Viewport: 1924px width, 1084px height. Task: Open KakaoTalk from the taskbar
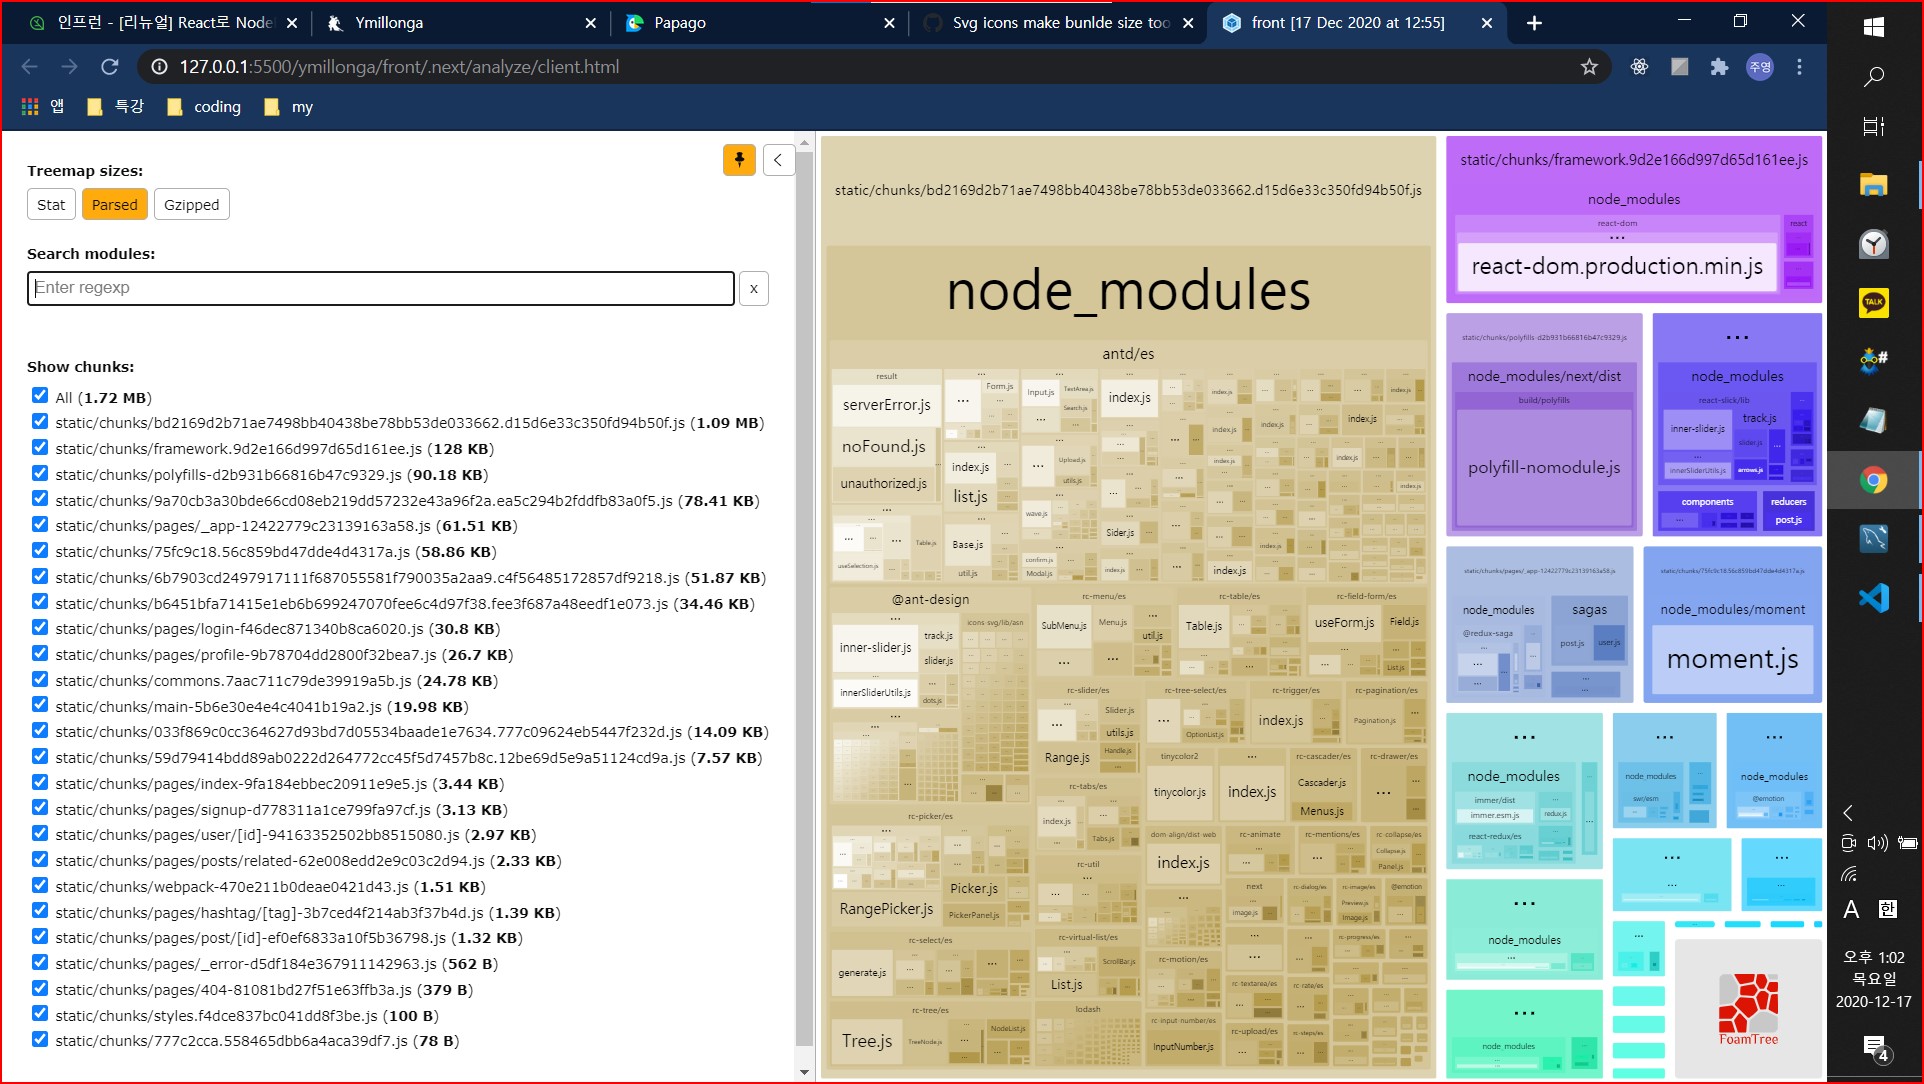(1874, 302)
